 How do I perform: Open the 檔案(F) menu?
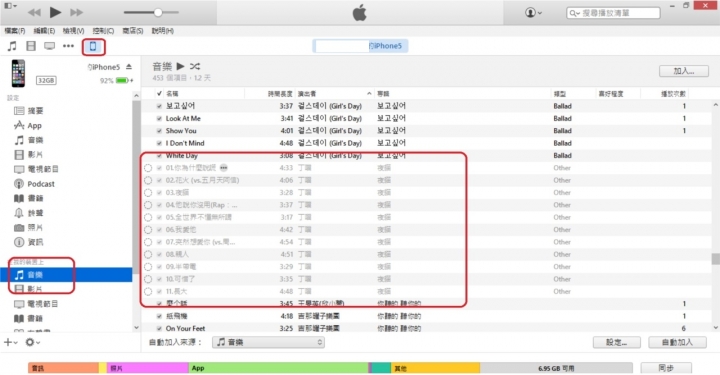point(15,31)
